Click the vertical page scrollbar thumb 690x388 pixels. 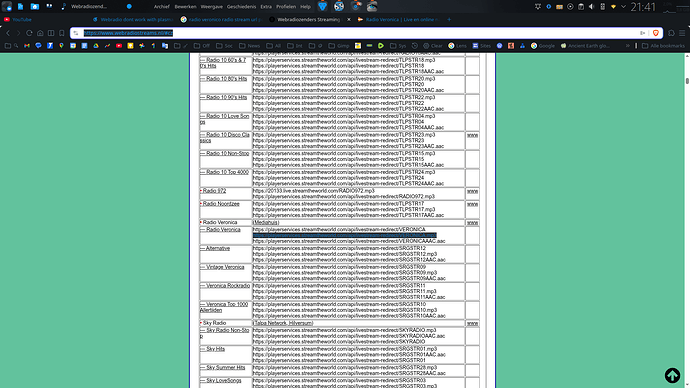pyautogui.click(x=687, y=81)
